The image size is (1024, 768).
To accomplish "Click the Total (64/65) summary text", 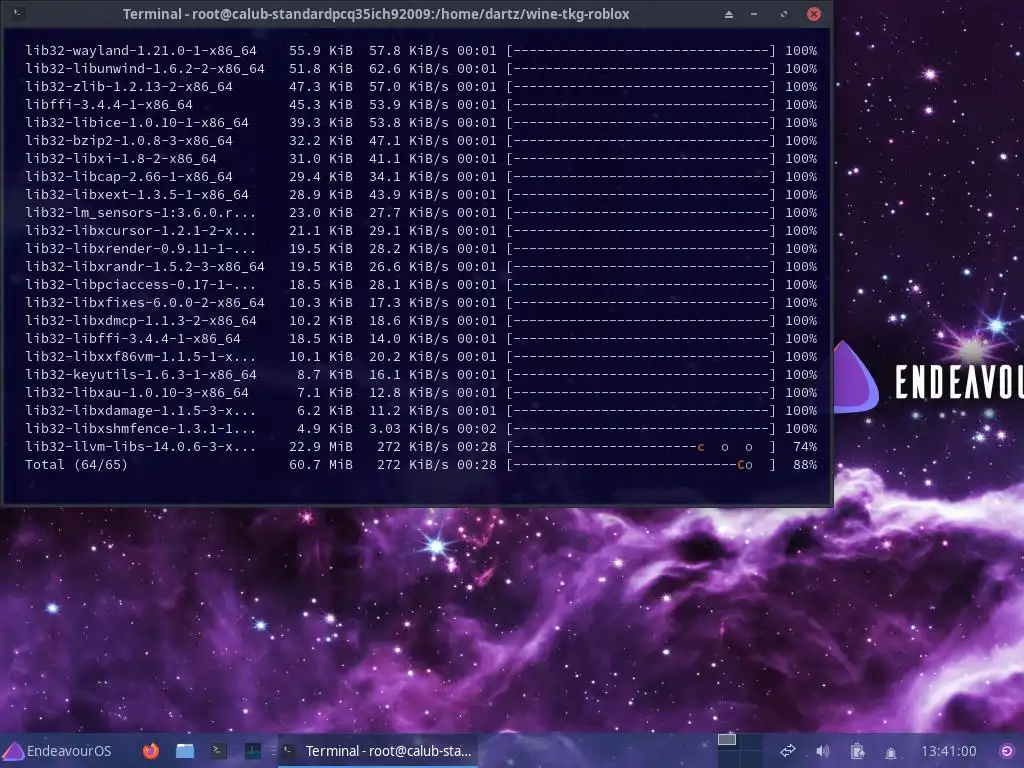I will tap(76, 465).
